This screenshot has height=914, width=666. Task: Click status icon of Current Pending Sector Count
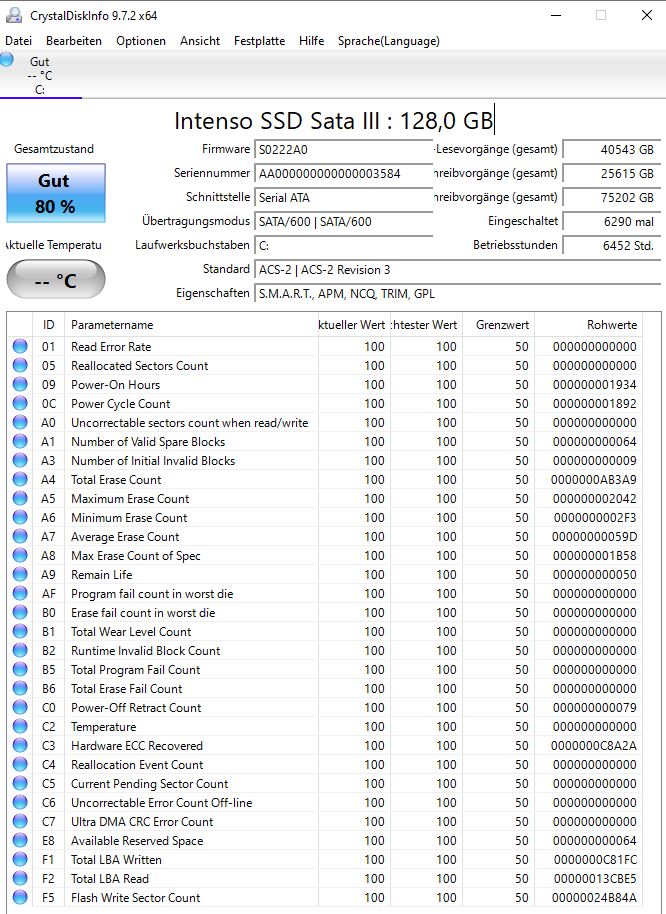coord(20,783)
